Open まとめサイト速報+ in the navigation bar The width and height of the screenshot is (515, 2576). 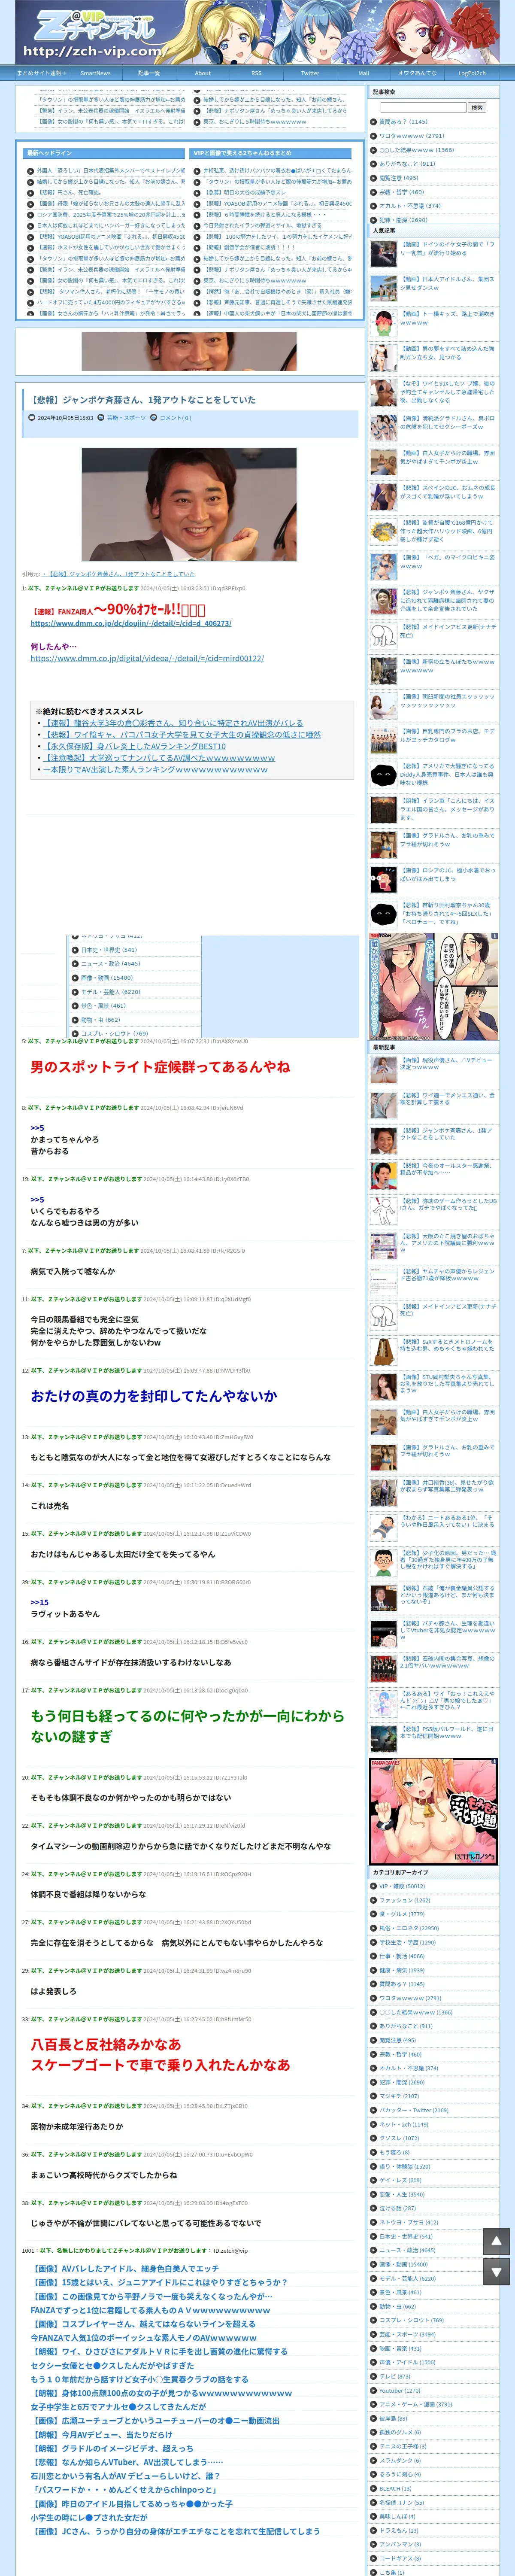[x=41, y=73]
